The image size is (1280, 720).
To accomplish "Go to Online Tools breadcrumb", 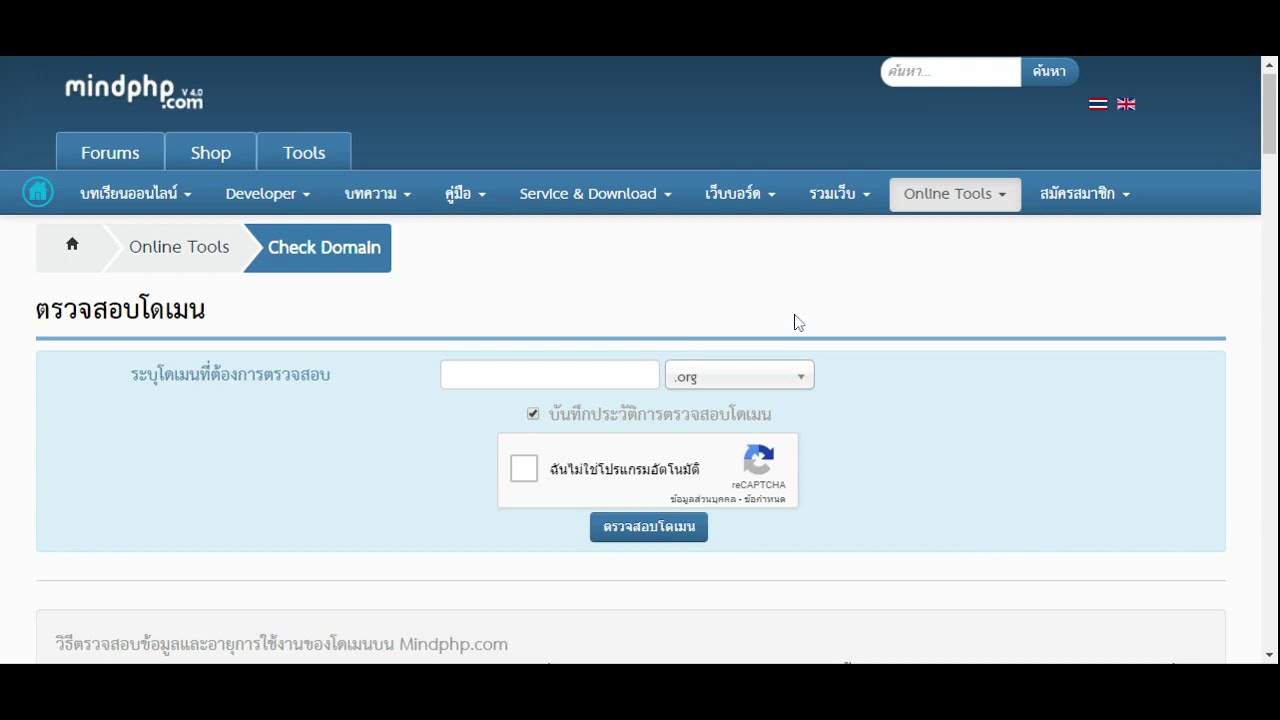I will (x=179, y=247).
